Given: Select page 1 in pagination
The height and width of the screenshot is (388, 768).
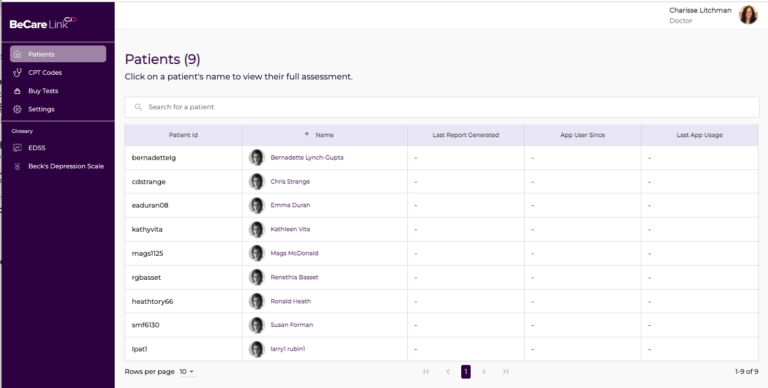Looking at the screenshot, I should click(x=466, y=372).
